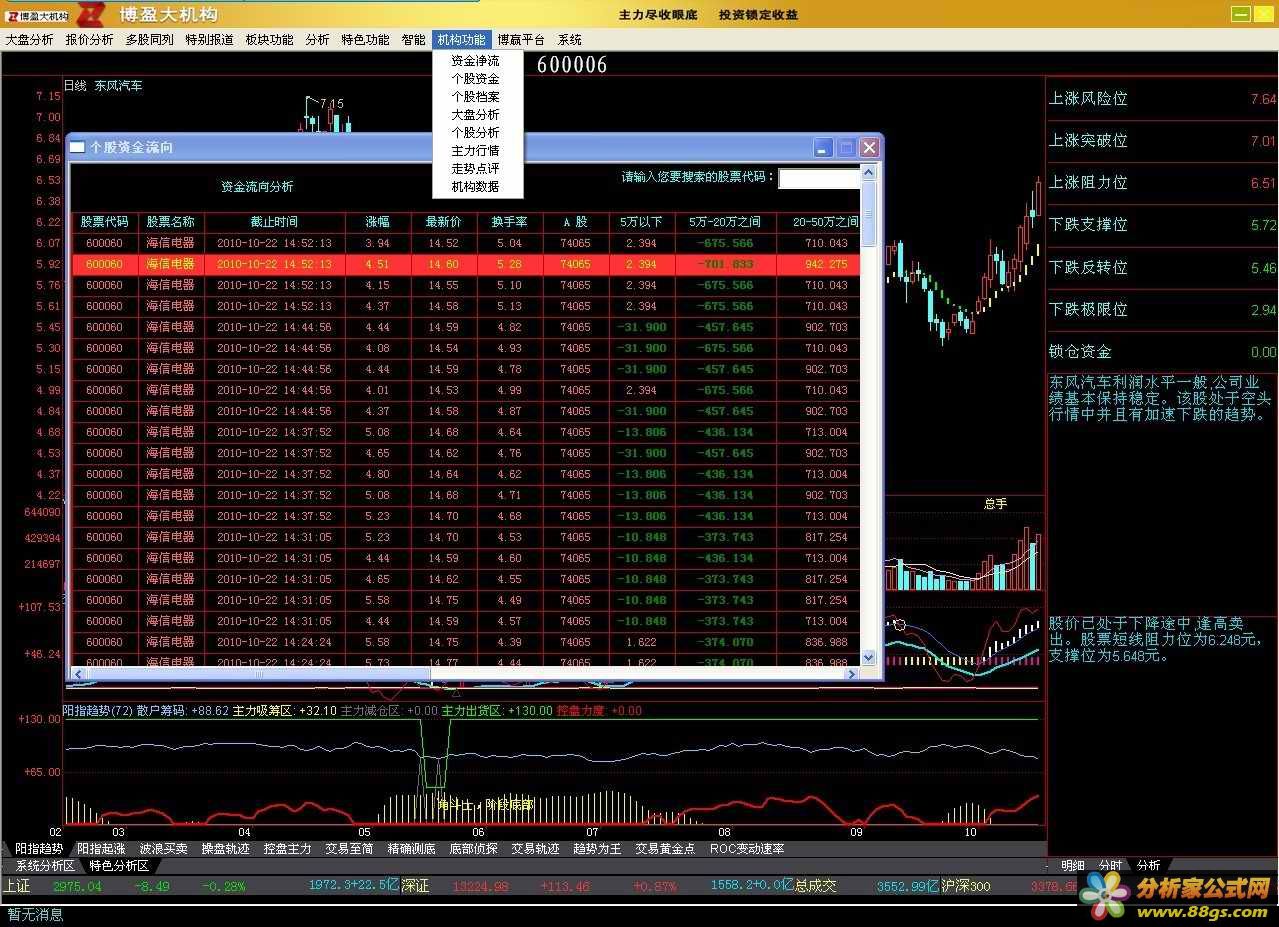Click the 换手率 column header
The width and height of the screenshot is (1279, 927).
pos(510,222)
